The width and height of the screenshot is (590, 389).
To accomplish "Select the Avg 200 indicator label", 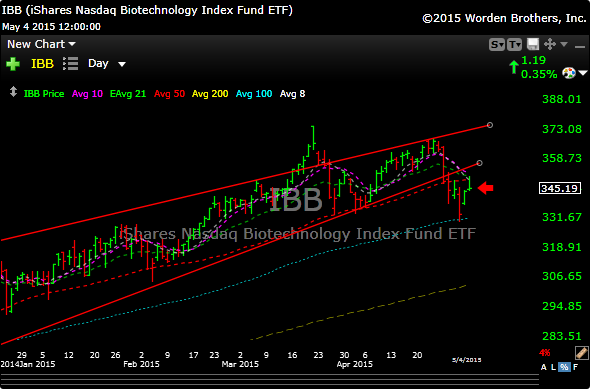I will [x=210, y=94].
